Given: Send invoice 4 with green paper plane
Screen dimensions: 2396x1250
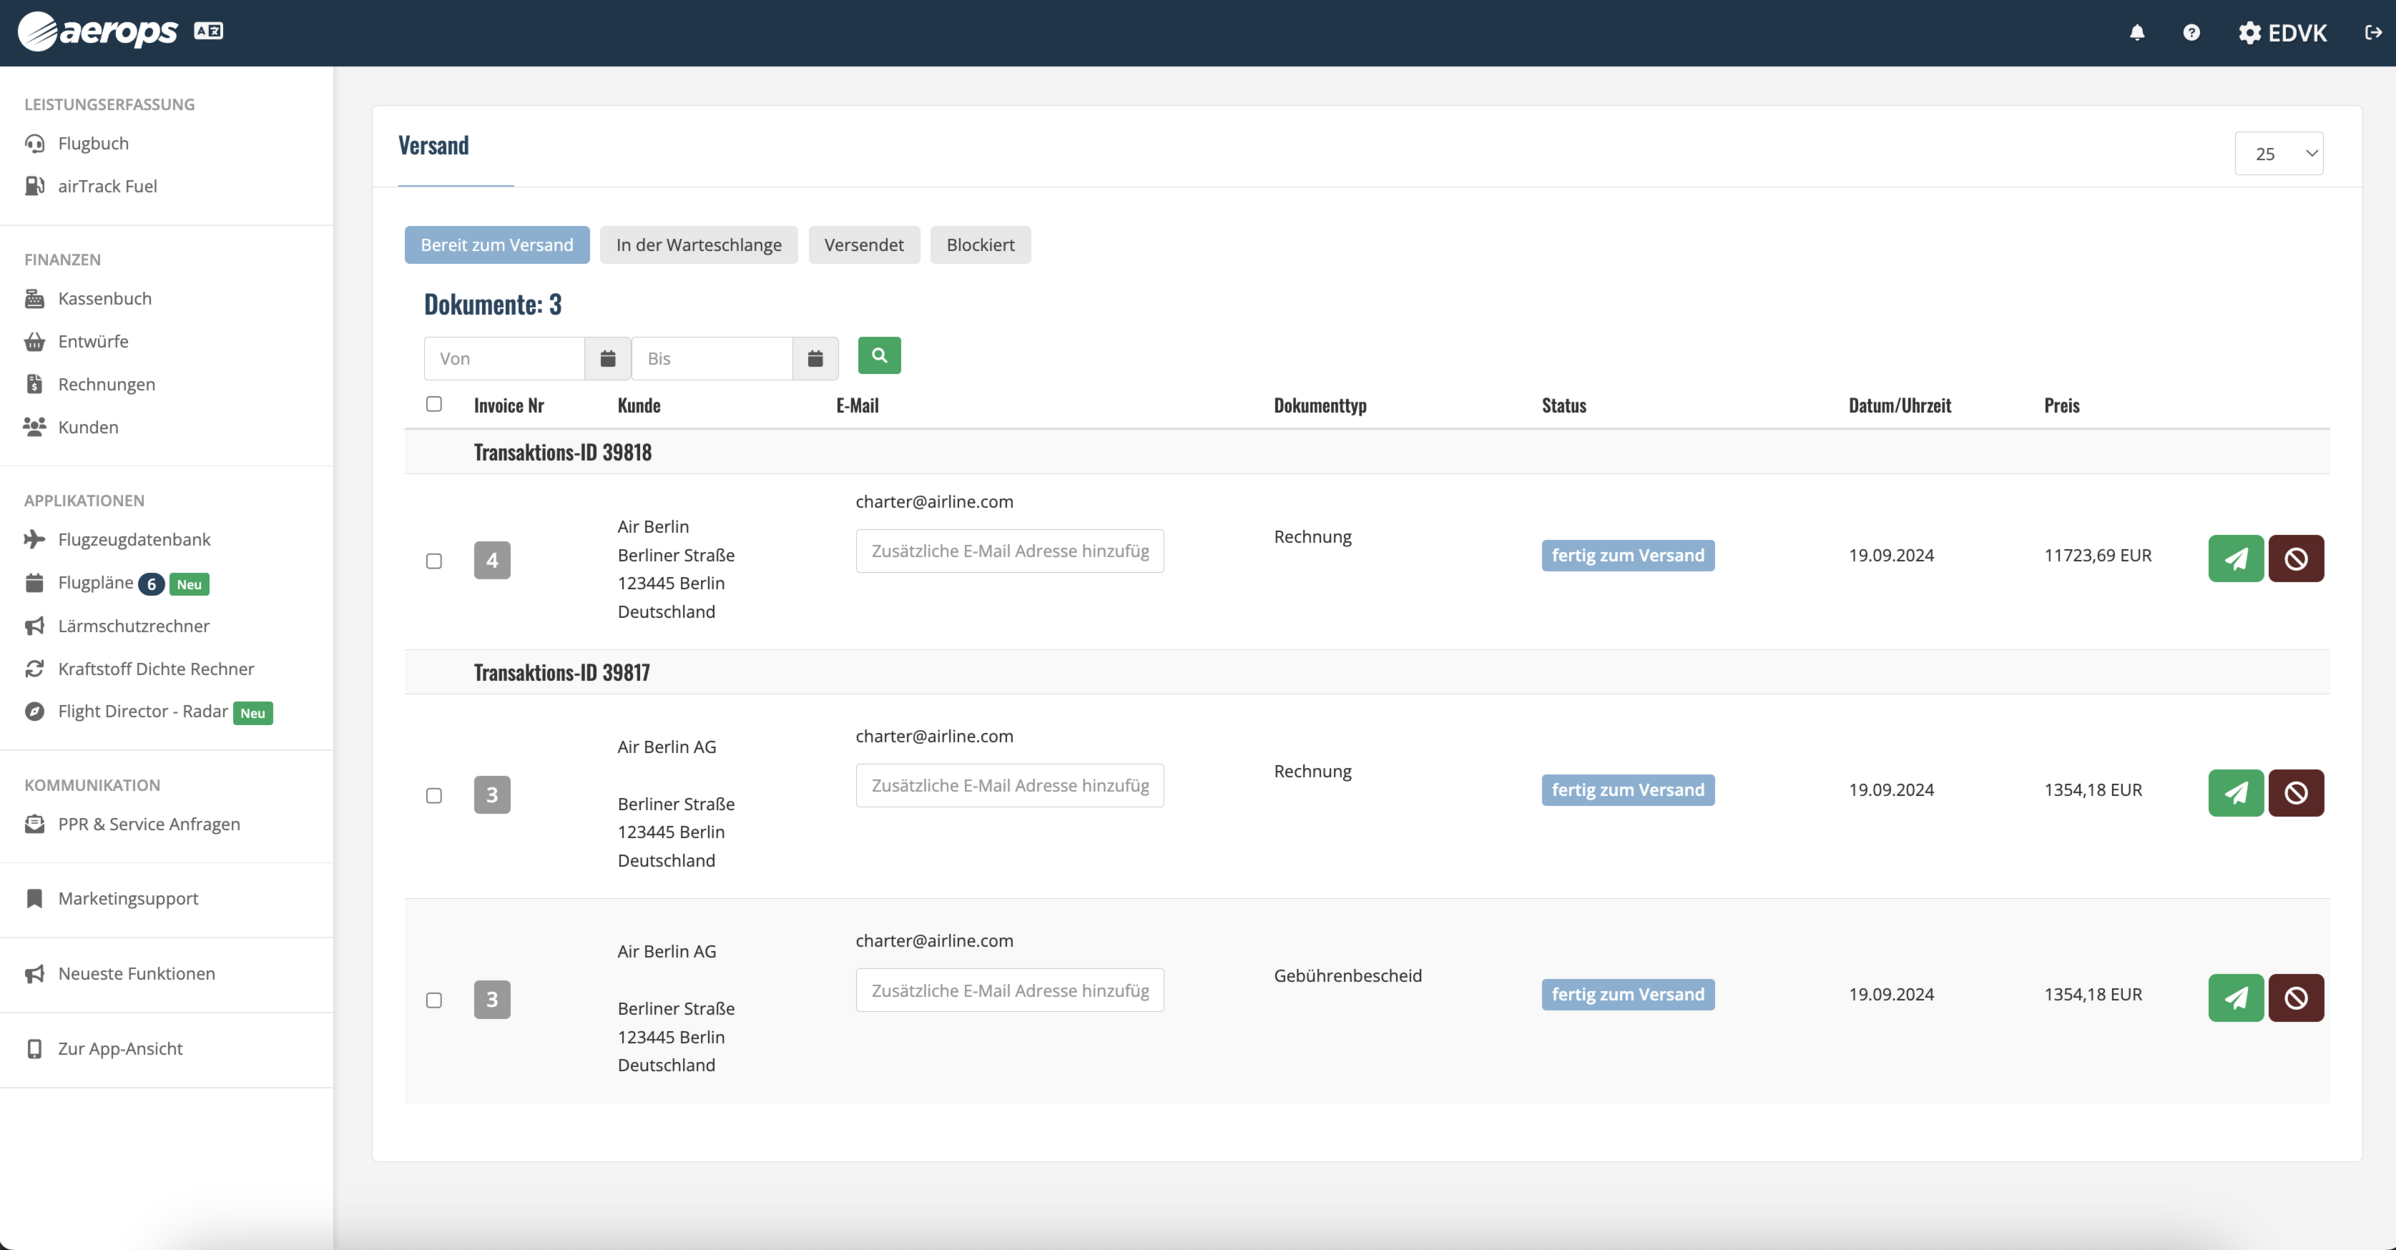Looking at the screenshot, I should pyautogui.click(x=2236, y=558).
